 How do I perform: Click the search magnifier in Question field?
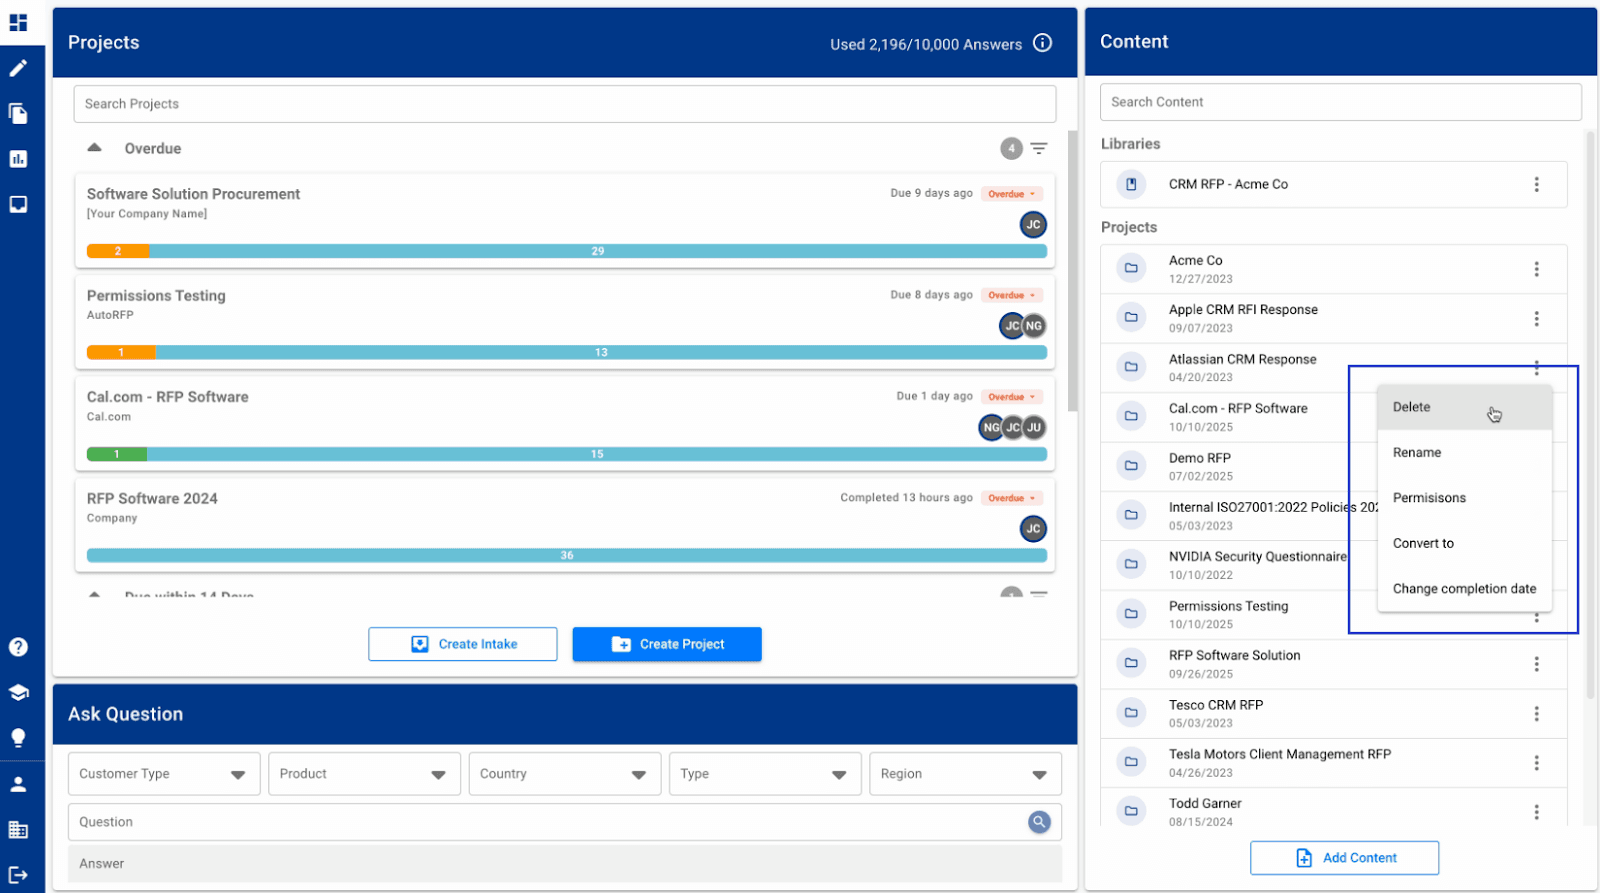pos(1039,822)
